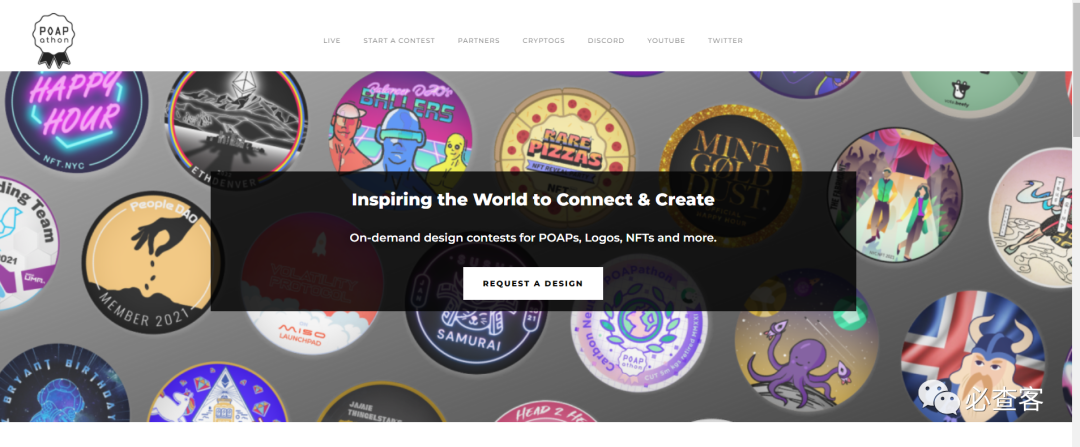Click the Happy Hour neon badge
Image resolution: width=1080 pixels, height=447 pixels.
76,116
